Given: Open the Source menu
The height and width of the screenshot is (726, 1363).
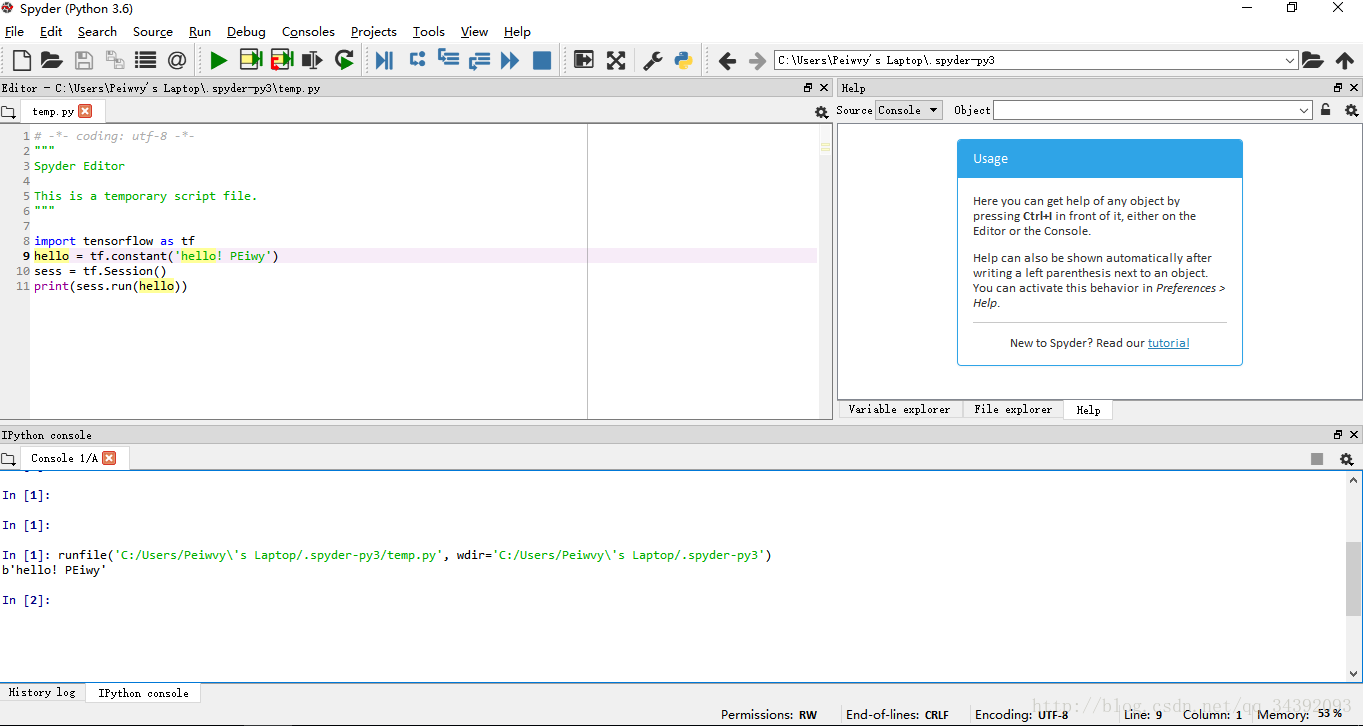Looking at the screenshot, I should click(x=153, y=32).
